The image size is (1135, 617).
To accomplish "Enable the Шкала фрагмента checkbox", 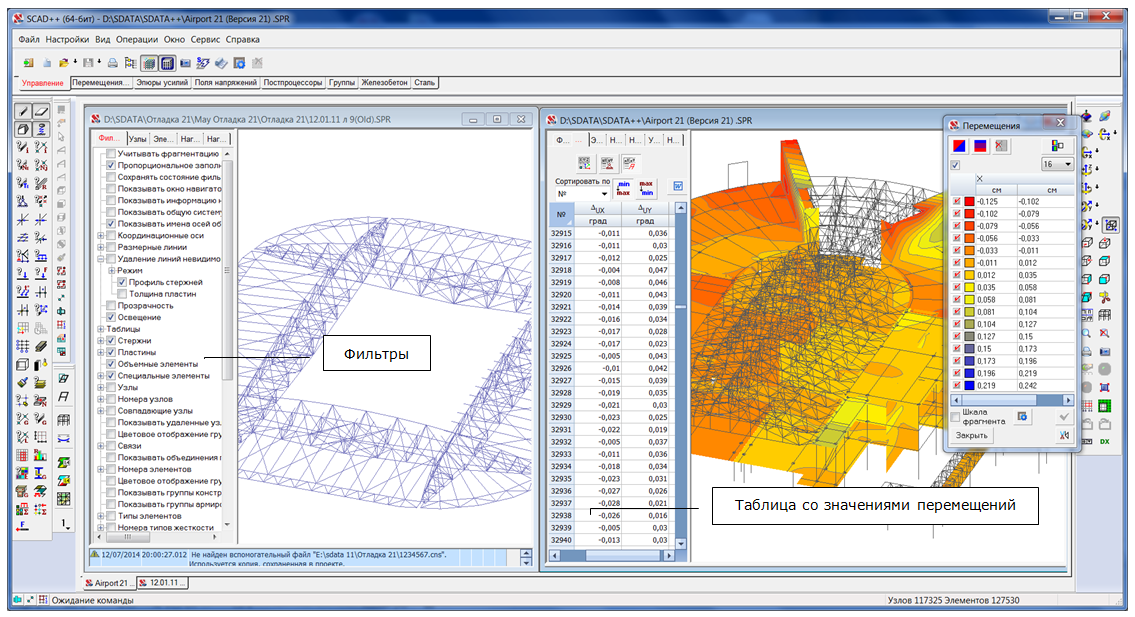I will (956, 416).
